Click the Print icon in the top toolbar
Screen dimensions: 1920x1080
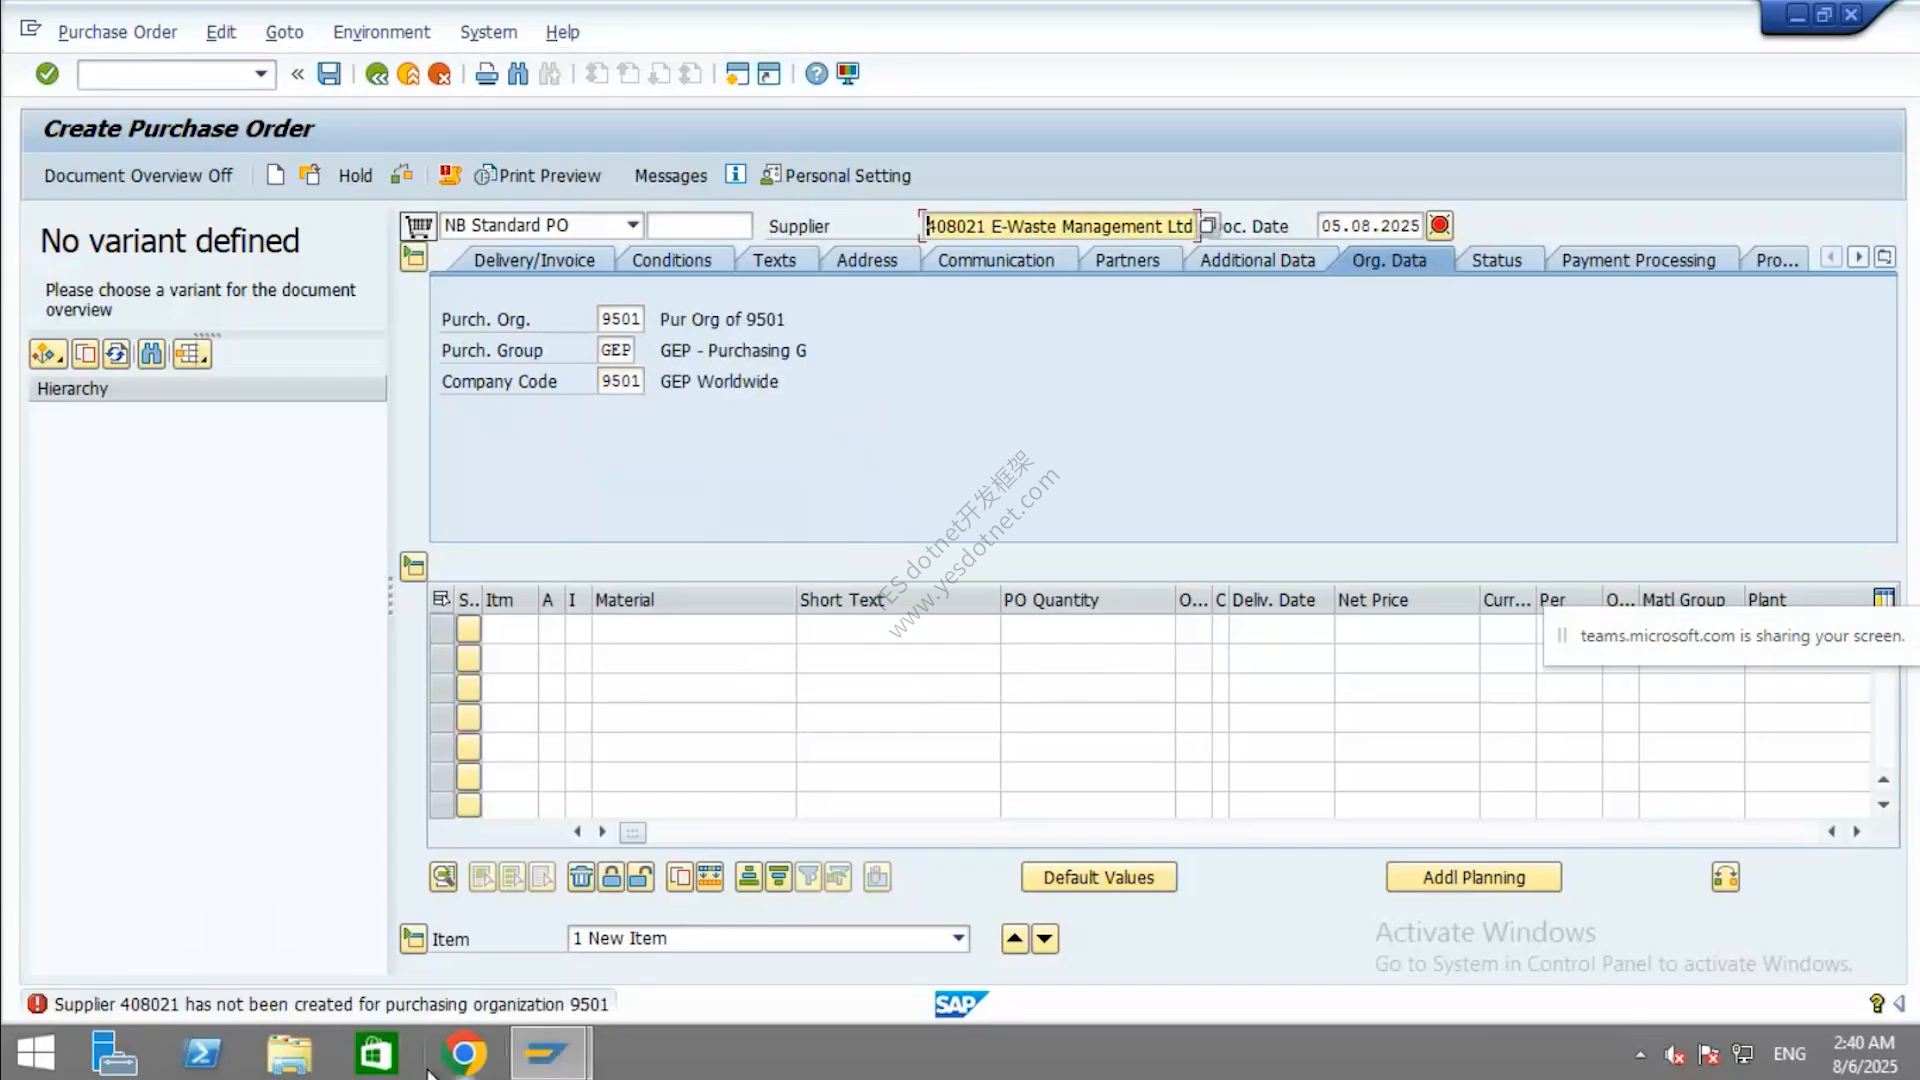tap(487, 74)
